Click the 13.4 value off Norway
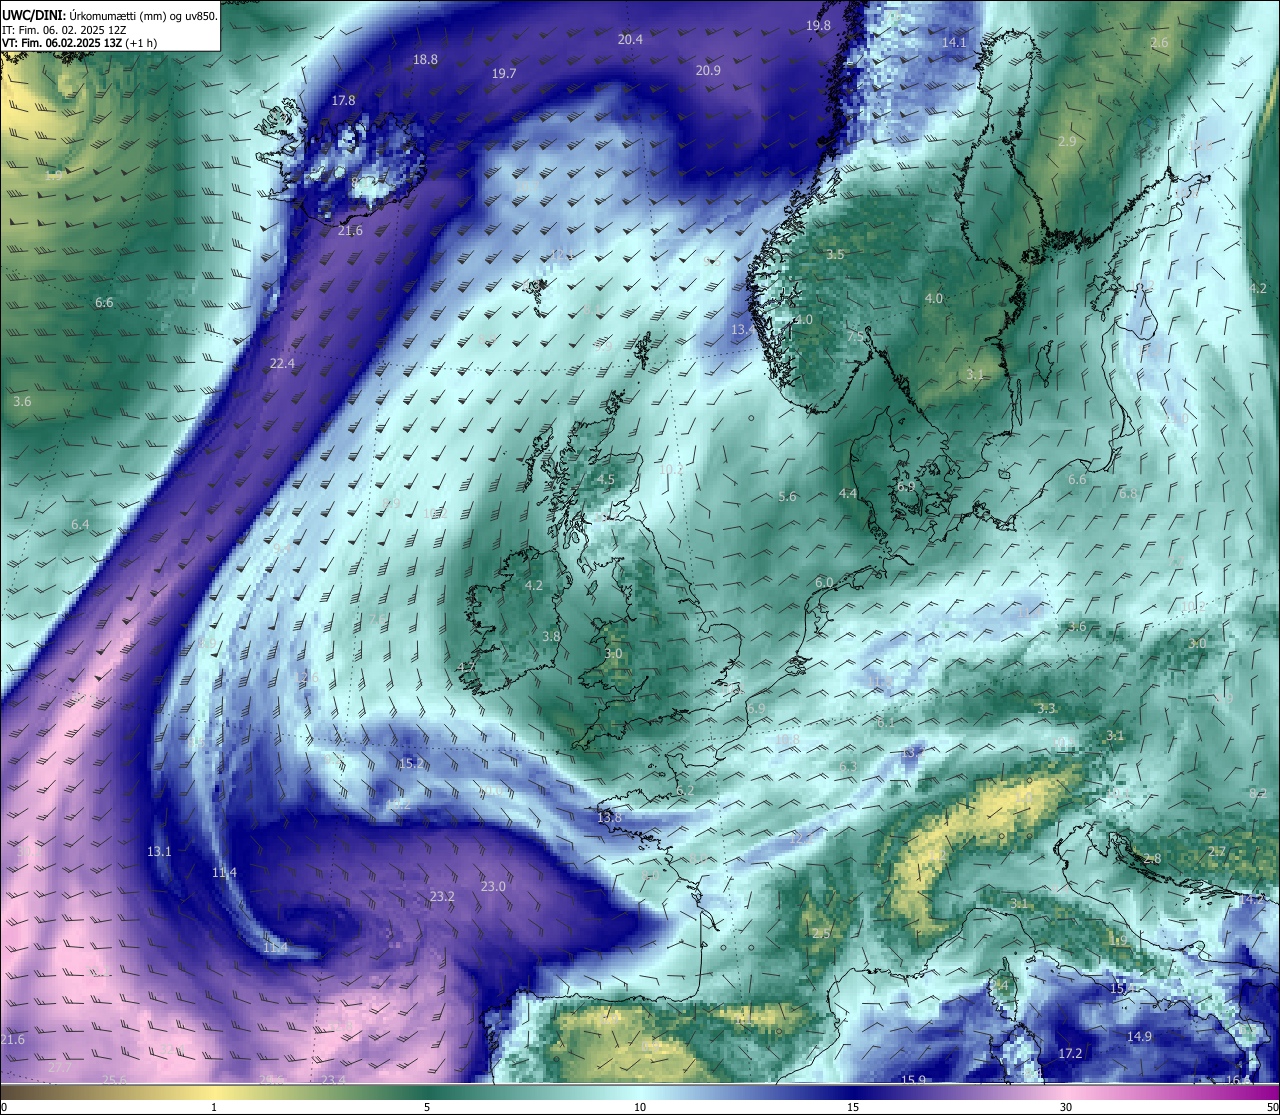The height and width of the screenshot is (1115, 1280). [742, 329]
